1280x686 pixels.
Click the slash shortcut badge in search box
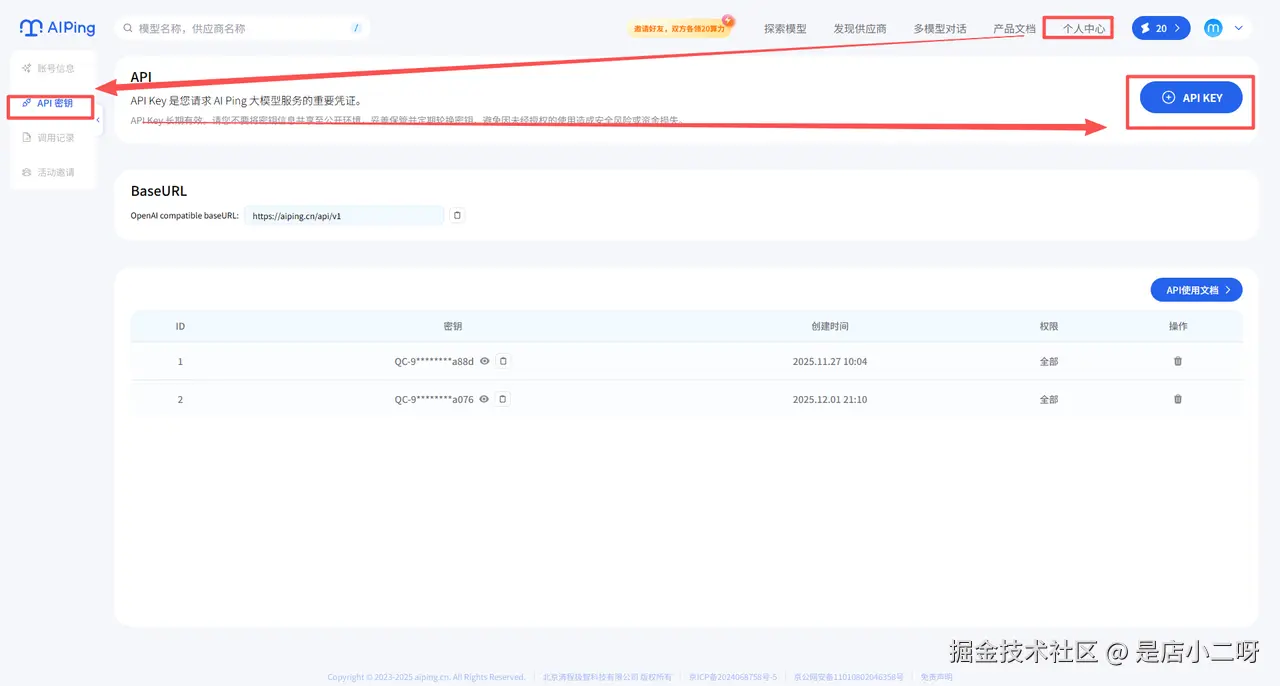click(x=356, y=28)
